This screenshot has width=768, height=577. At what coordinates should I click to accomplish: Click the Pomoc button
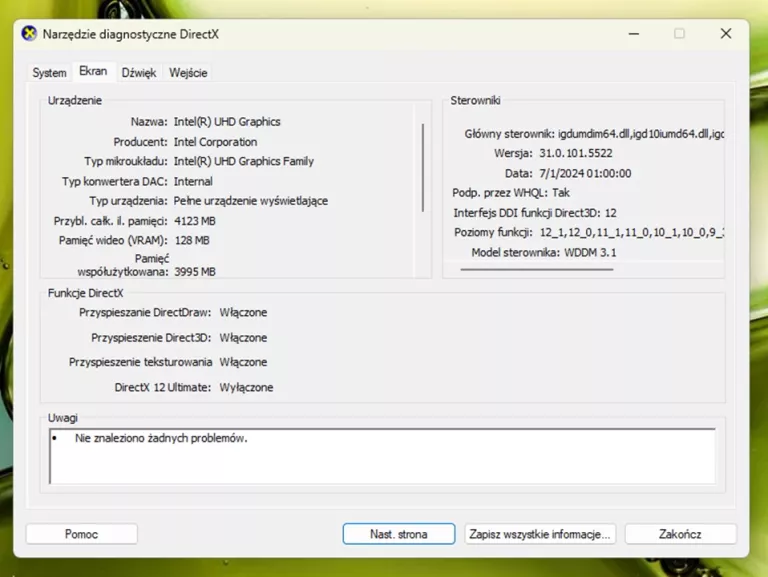pyautogui.click(x=81, y=534)
